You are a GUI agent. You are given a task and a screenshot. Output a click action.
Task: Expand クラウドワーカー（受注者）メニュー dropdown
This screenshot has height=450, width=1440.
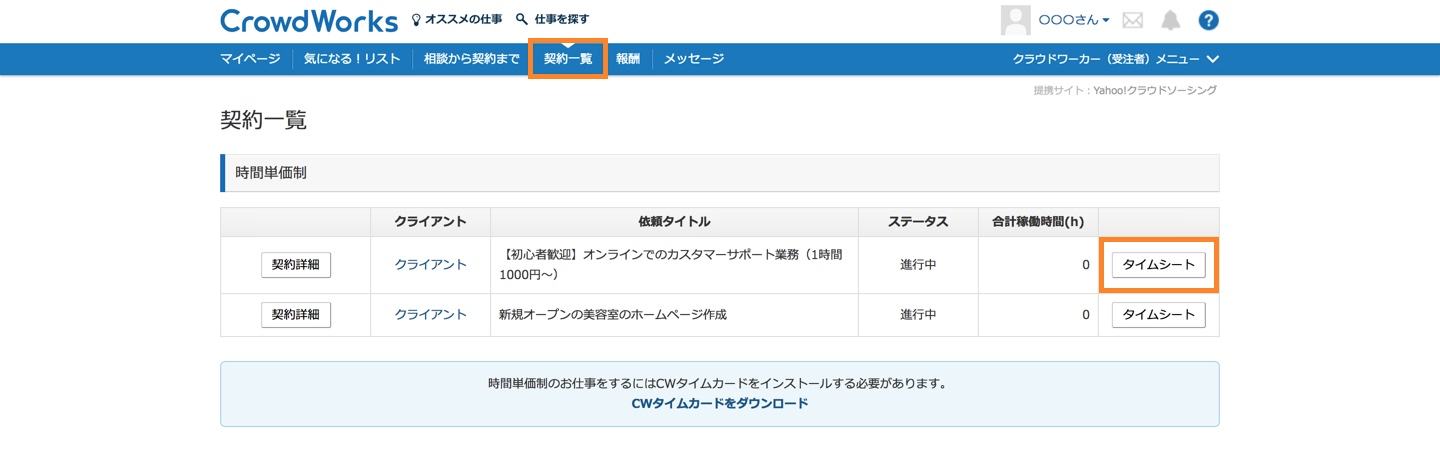(1115, 59)
